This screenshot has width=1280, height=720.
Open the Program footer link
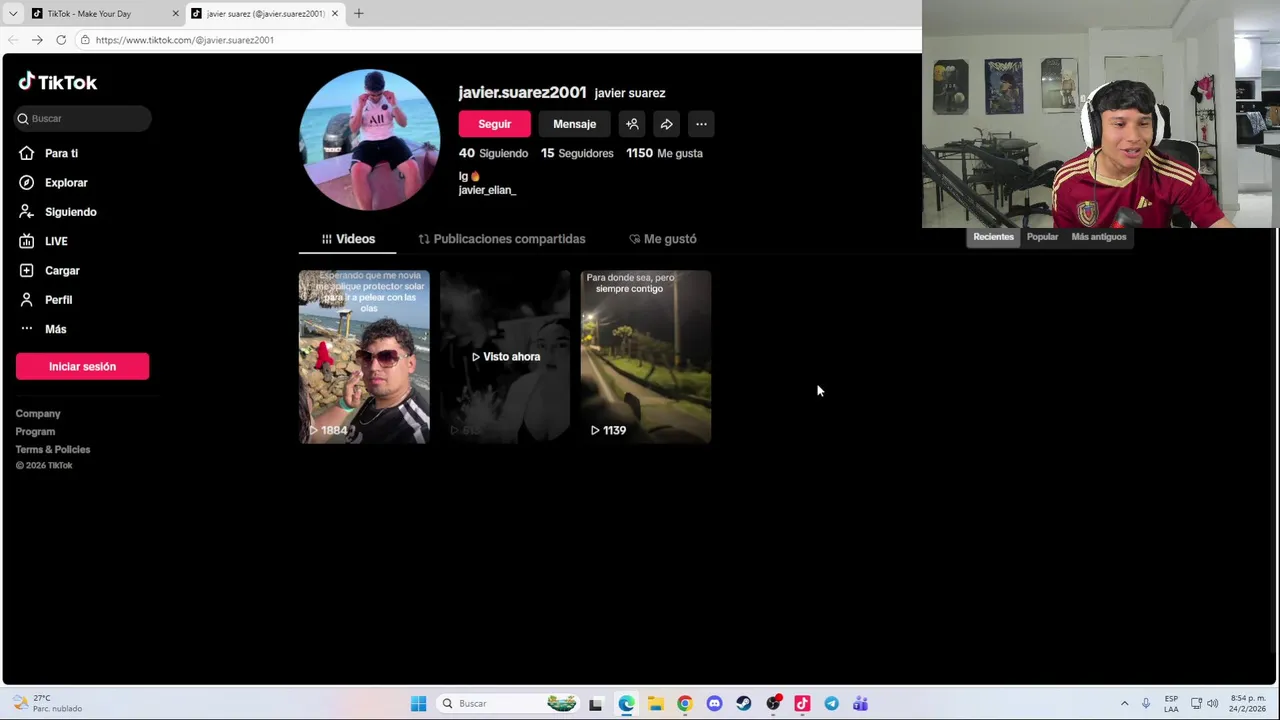(35, 432)
